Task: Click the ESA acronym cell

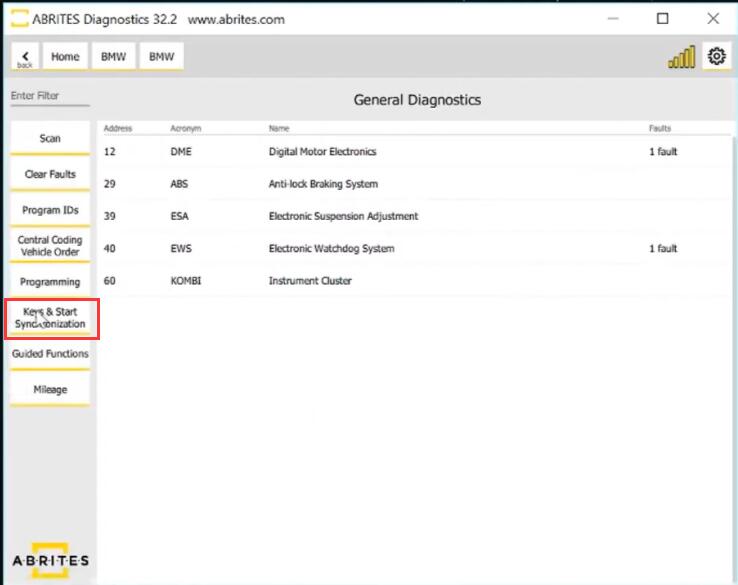Action: [x=179, y=216]
